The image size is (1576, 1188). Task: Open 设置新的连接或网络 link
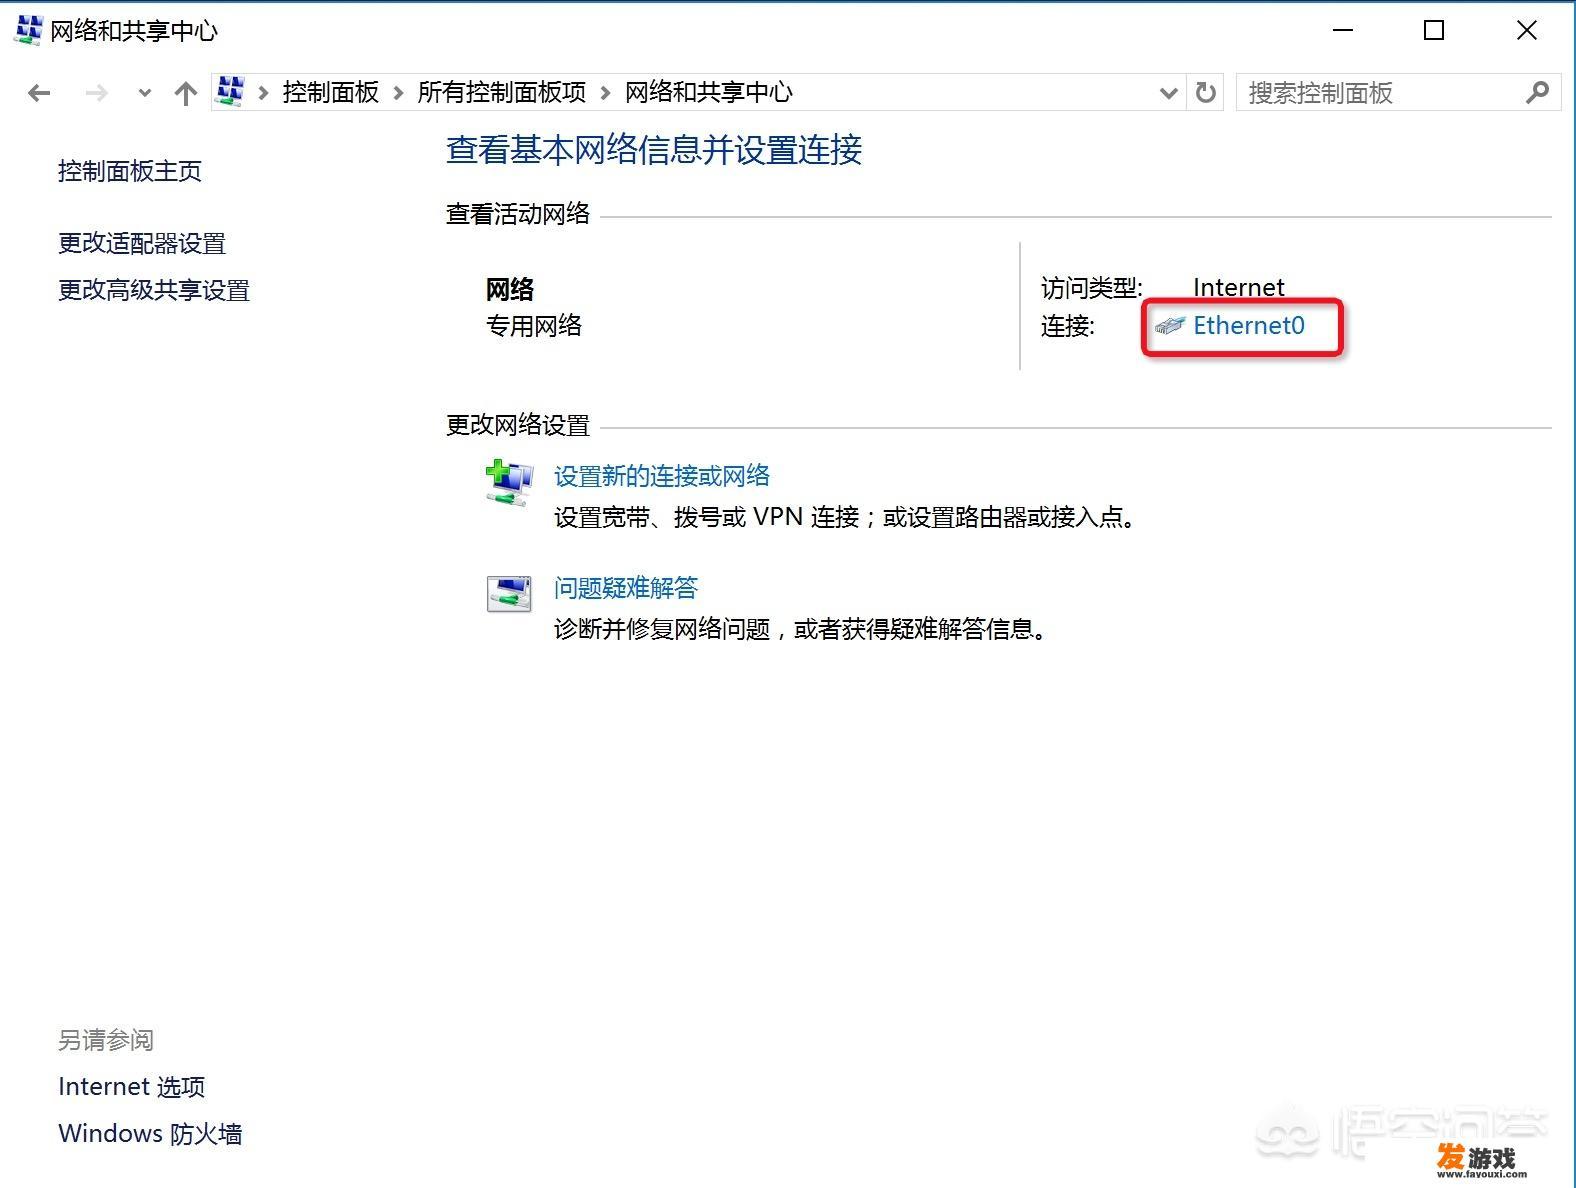(x=662, y=476)
